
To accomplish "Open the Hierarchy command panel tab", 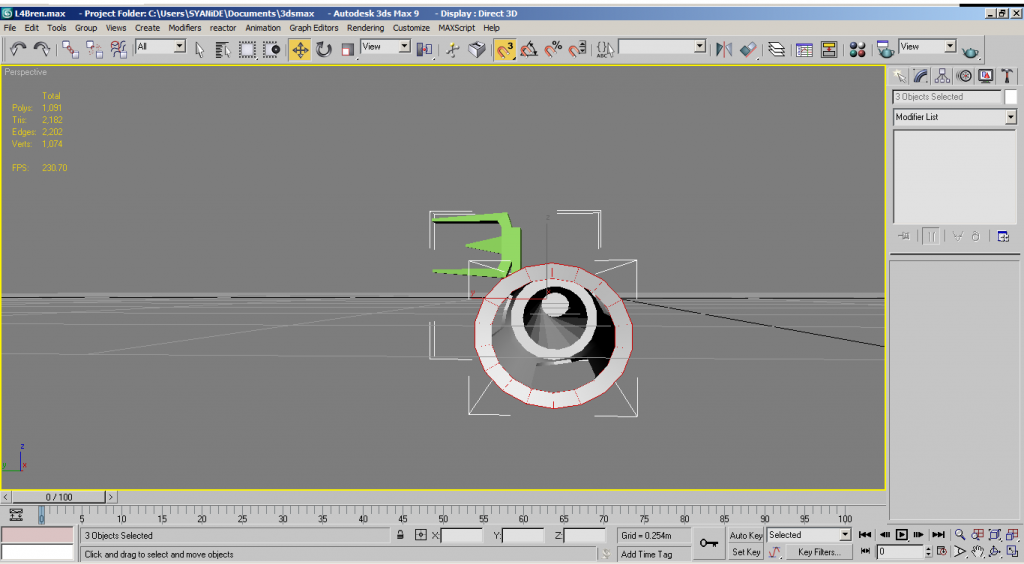I will [x=942, y=76].
